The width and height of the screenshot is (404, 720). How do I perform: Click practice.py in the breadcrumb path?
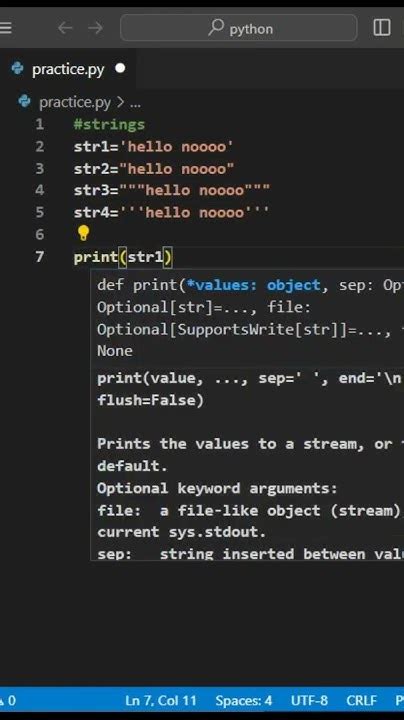click(x=75, y=102)
